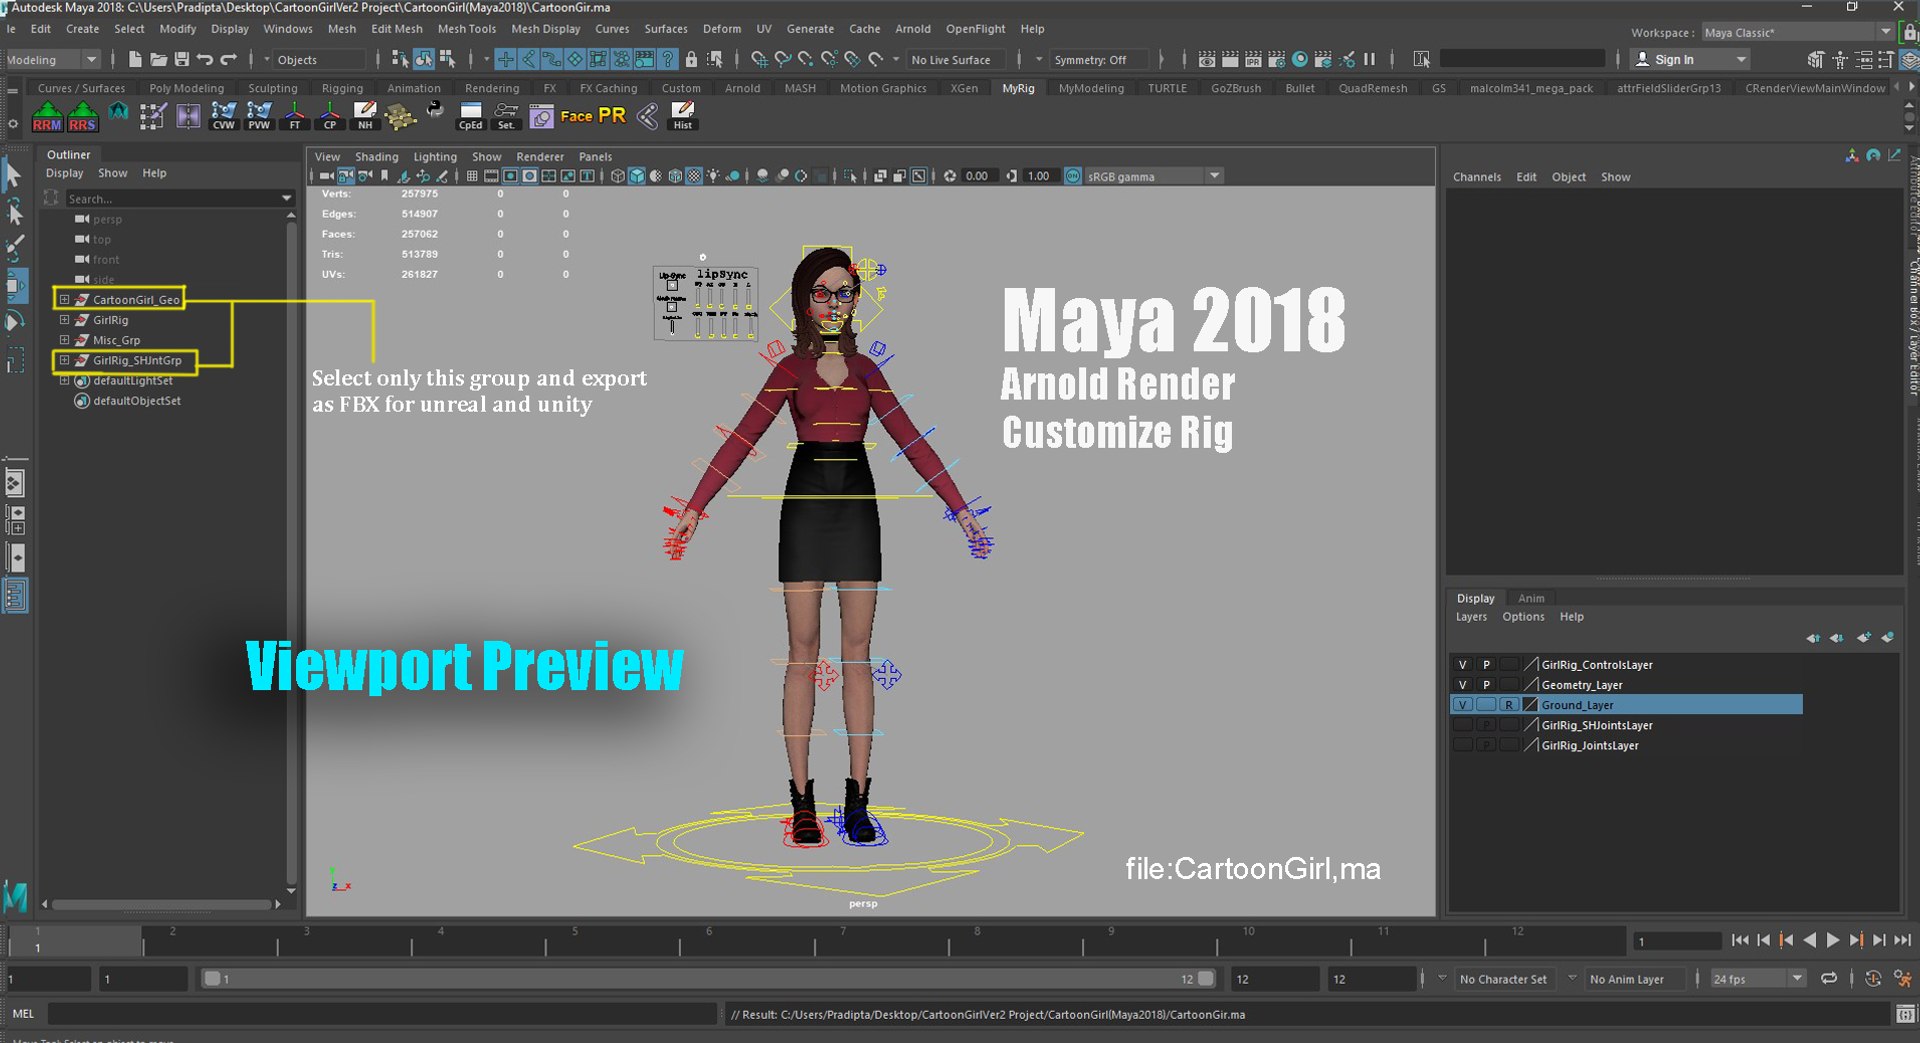1920x1043 pixels.
Task: Open the CVW shelf tool
Action: coord(224,116)
